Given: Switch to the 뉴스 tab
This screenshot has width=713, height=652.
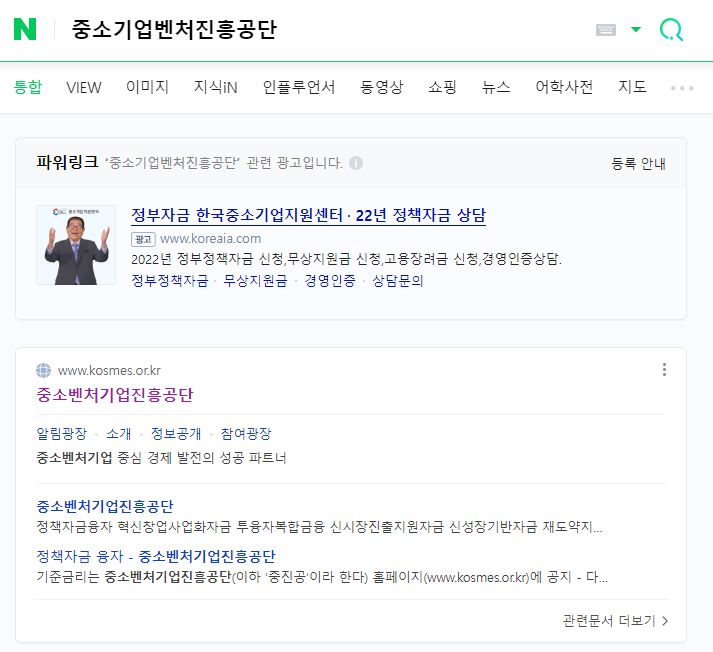Looking at the screenshot, I should [496, 87].
